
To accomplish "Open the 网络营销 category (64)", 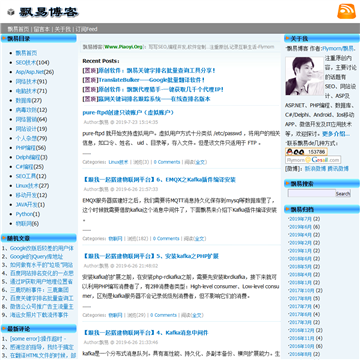I will (26, 119).
